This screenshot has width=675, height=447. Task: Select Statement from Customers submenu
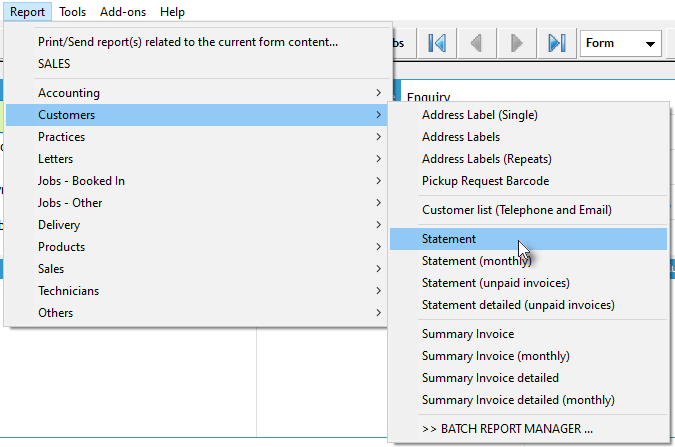(x=449, y=239)
